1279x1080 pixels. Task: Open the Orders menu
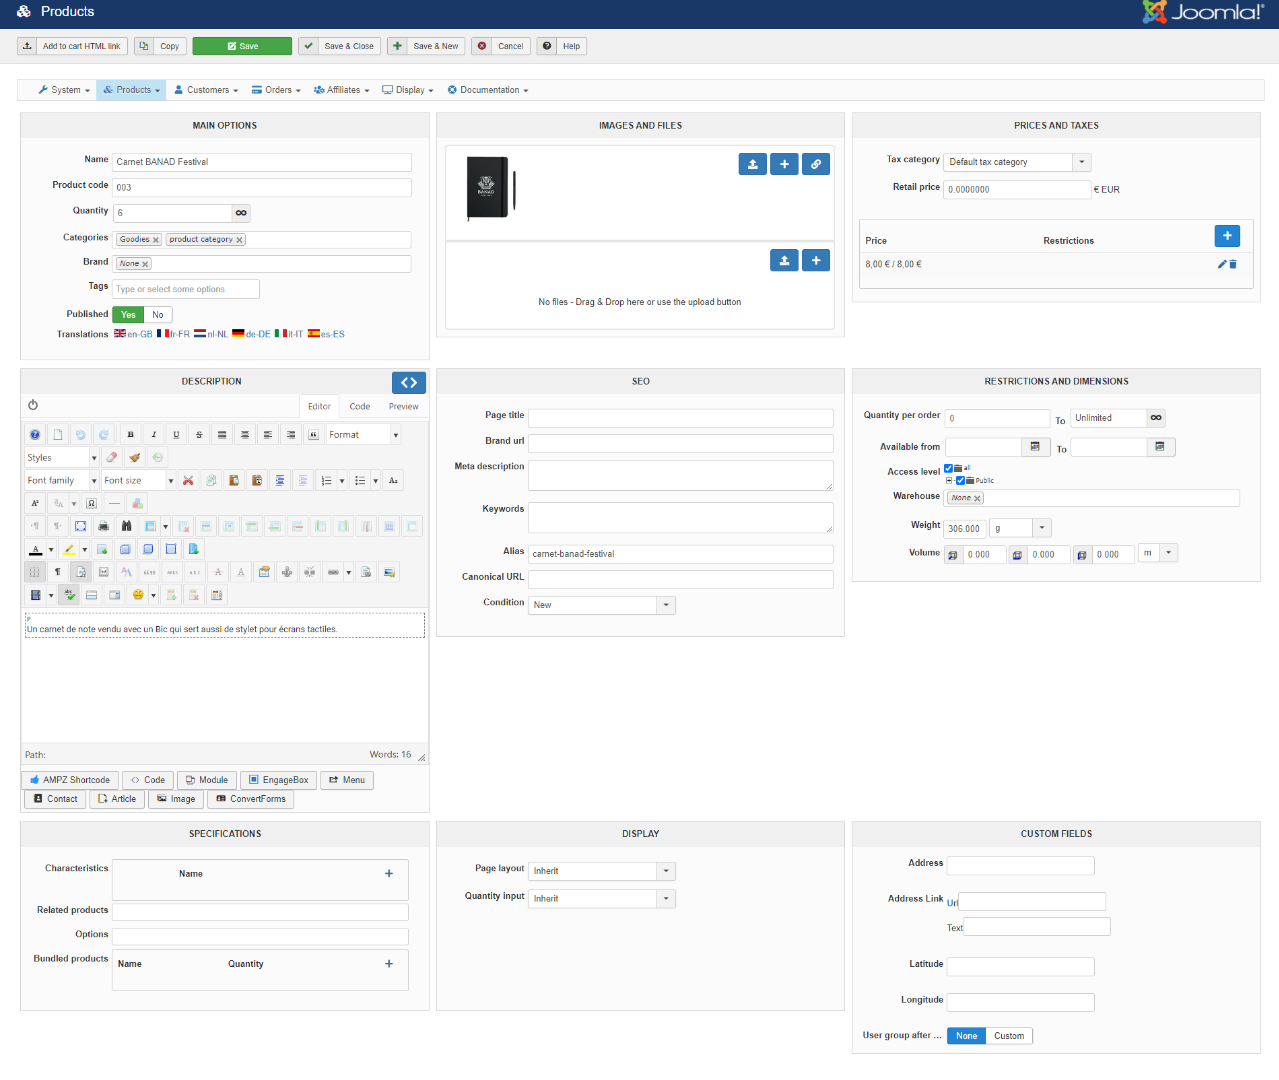point(276,90)
